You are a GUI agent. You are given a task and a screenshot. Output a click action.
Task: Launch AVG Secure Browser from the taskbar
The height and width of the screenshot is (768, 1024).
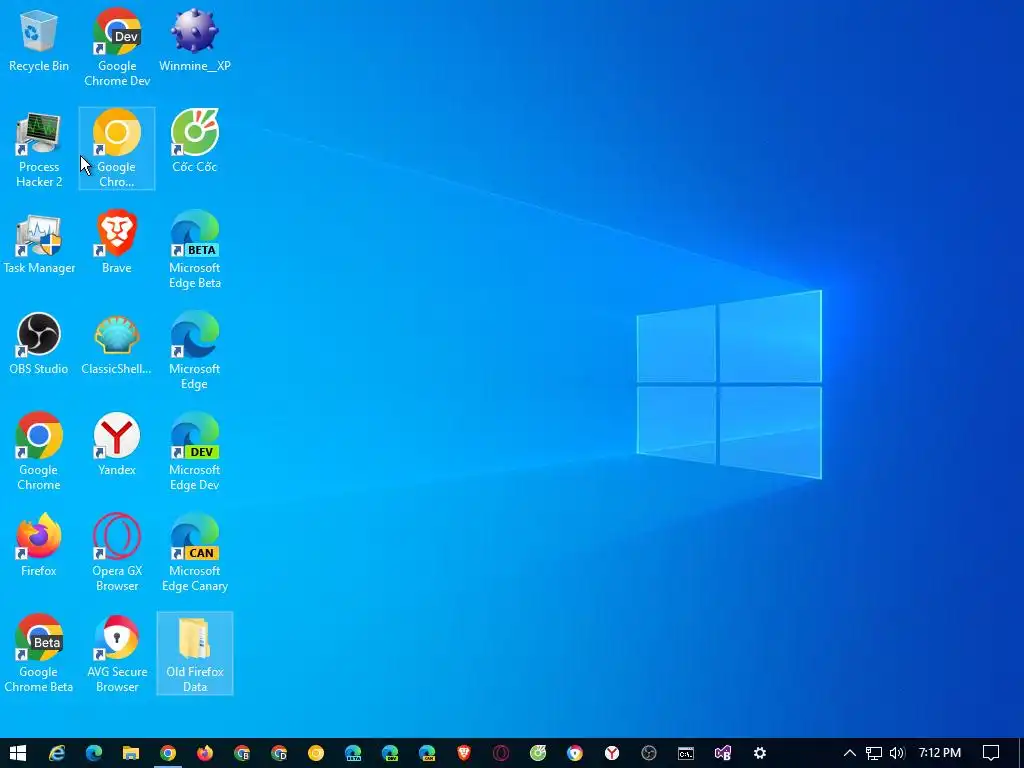pyautogui.click(x=575, y=753)
